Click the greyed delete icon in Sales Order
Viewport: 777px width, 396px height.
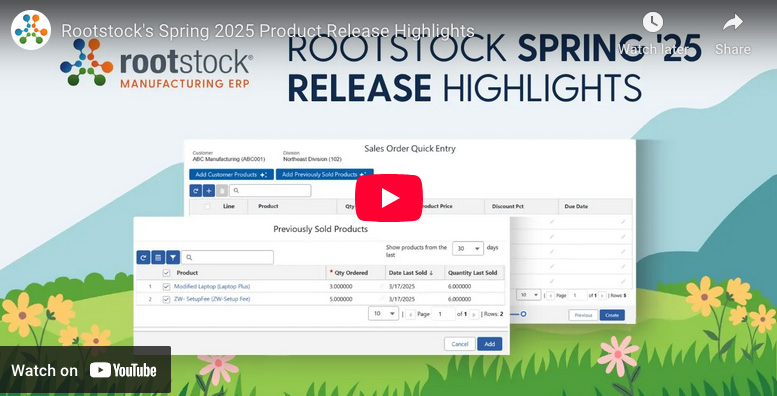tap(222, 190)
